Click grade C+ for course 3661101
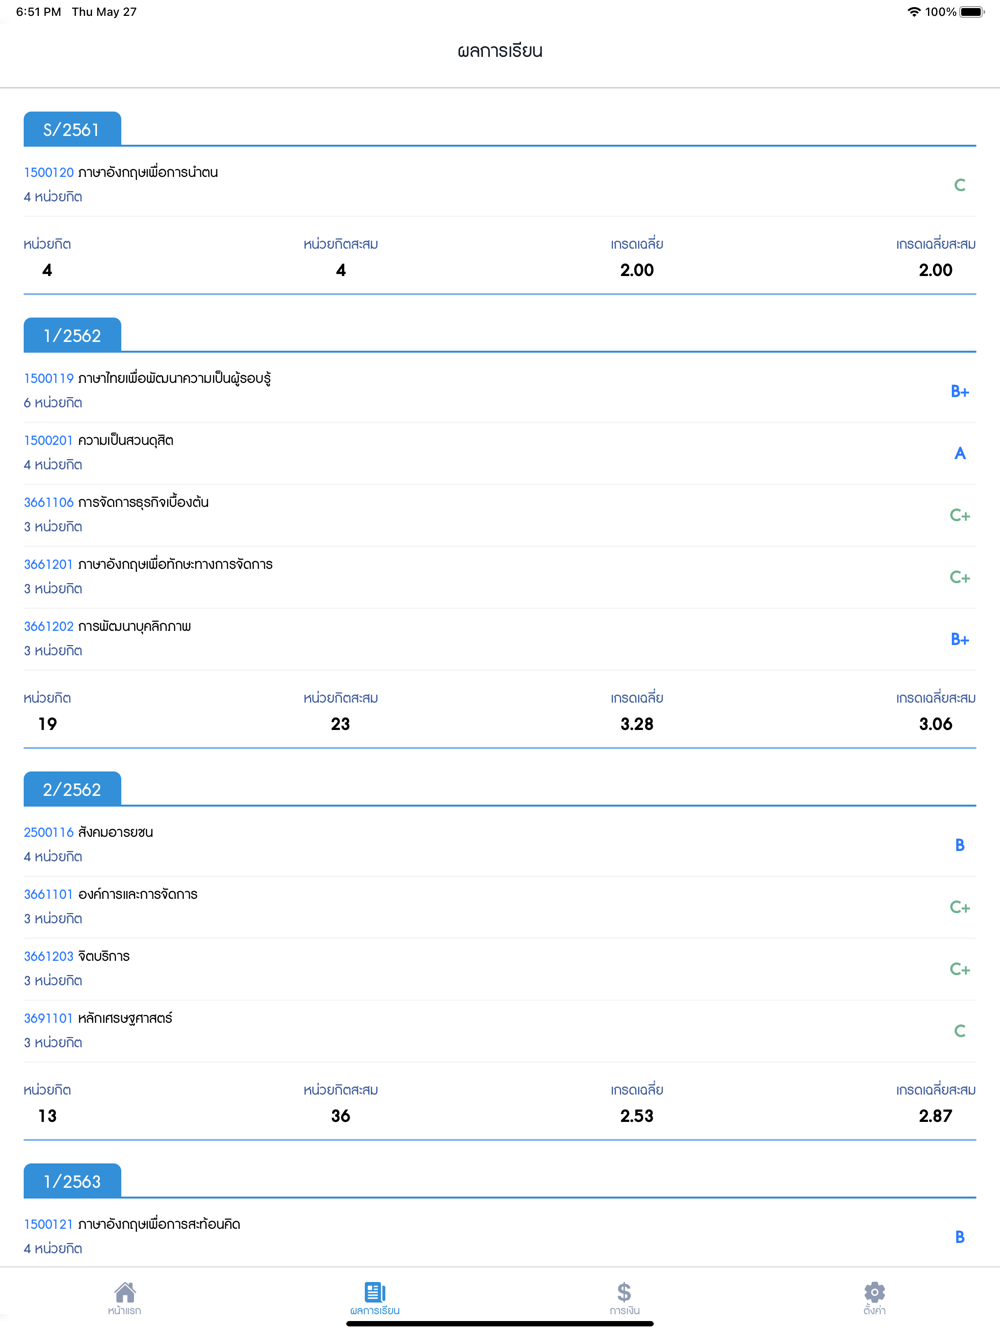 pos(960,907)
